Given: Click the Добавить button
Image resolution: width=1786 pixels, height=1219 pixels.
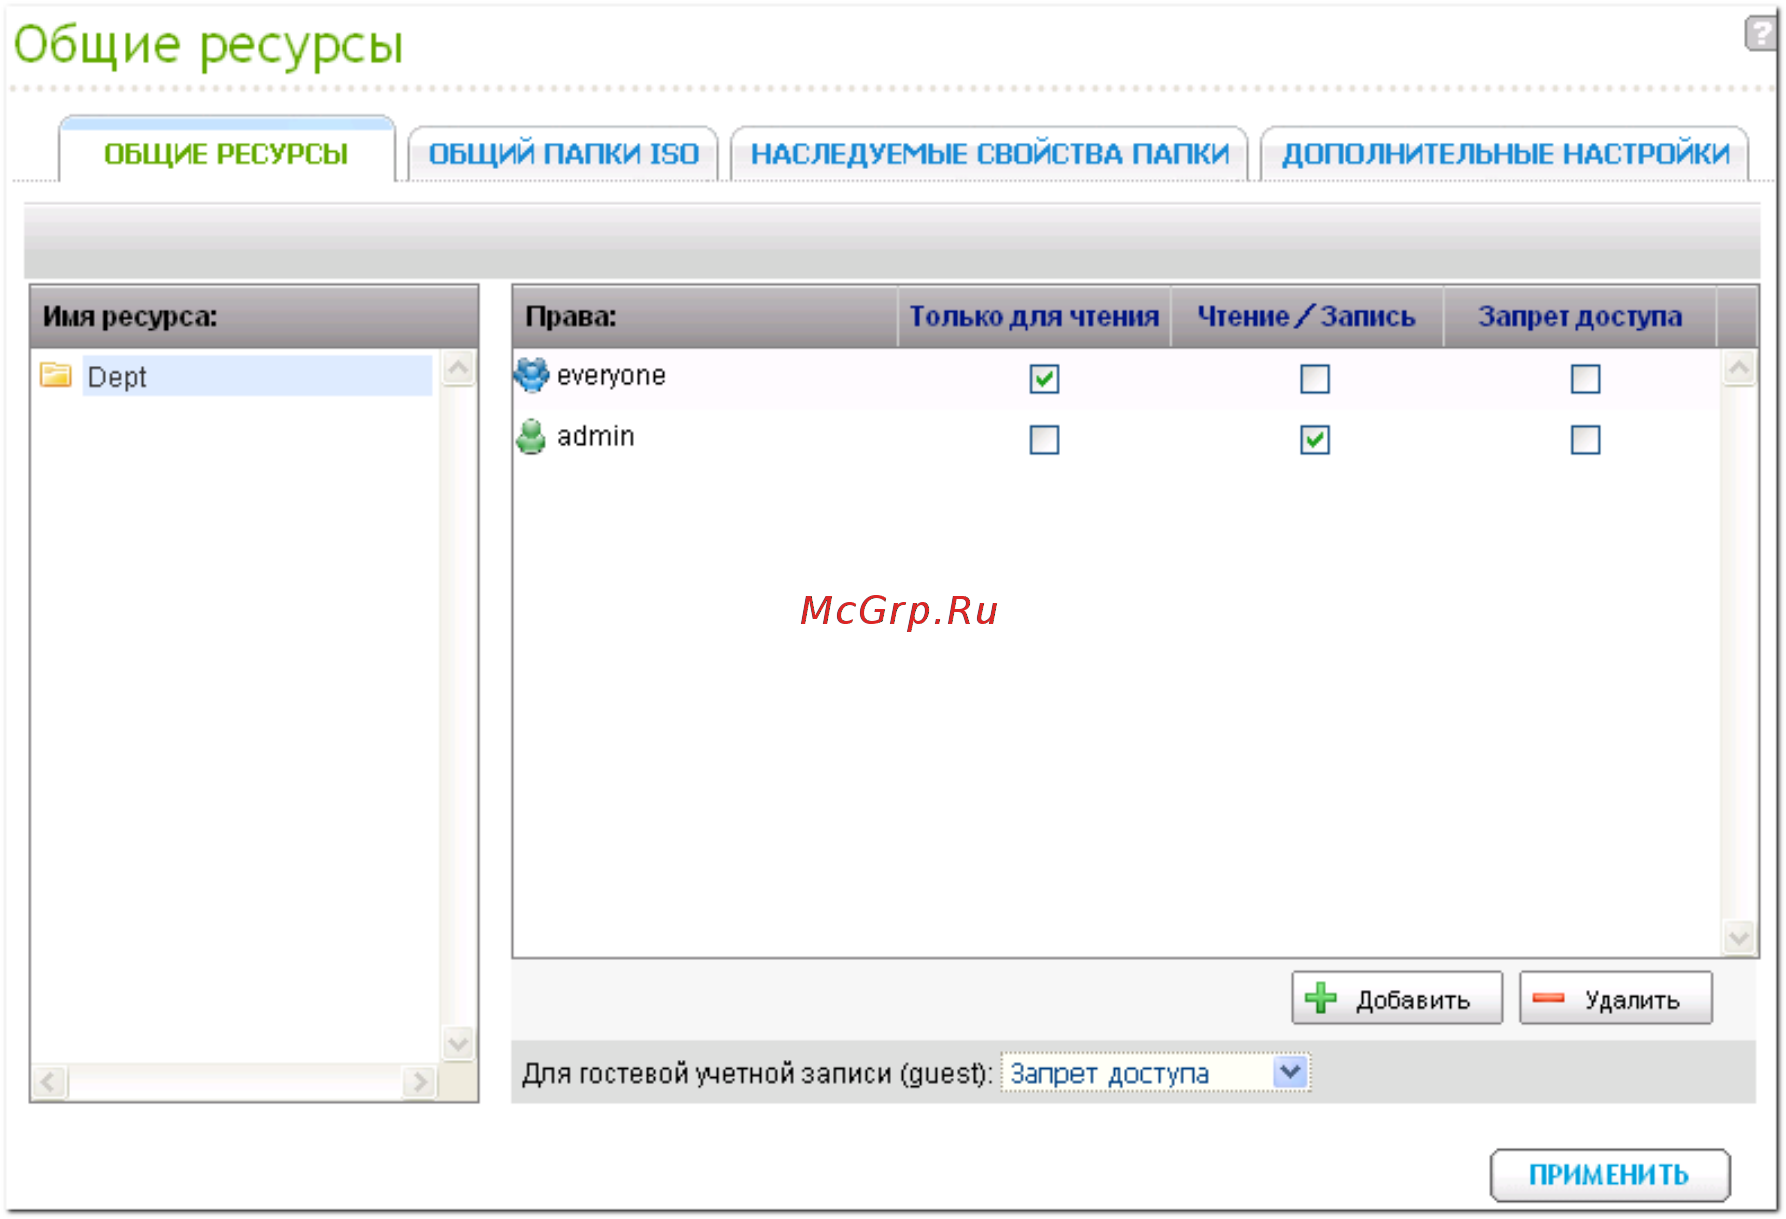Looking at the screenshot, I should tap(1397, 998).
